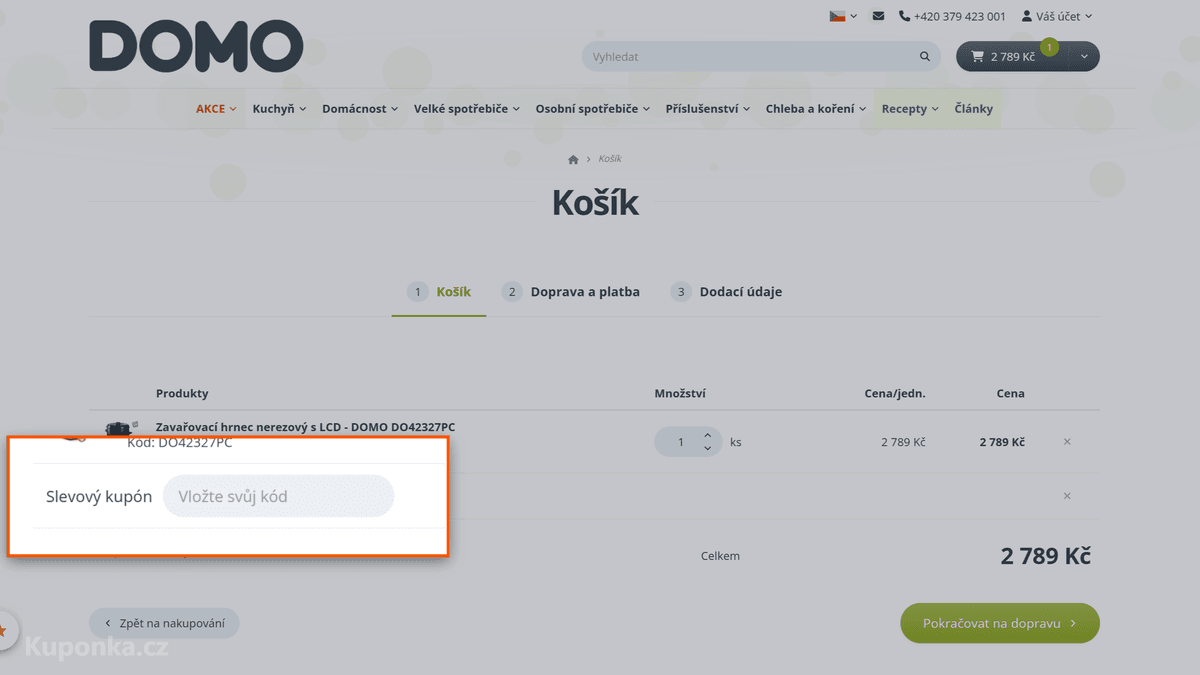This screenshot has width=1200, height=675.
Task: Expand the cart dropdown arrow
Action: point(1085,57)
